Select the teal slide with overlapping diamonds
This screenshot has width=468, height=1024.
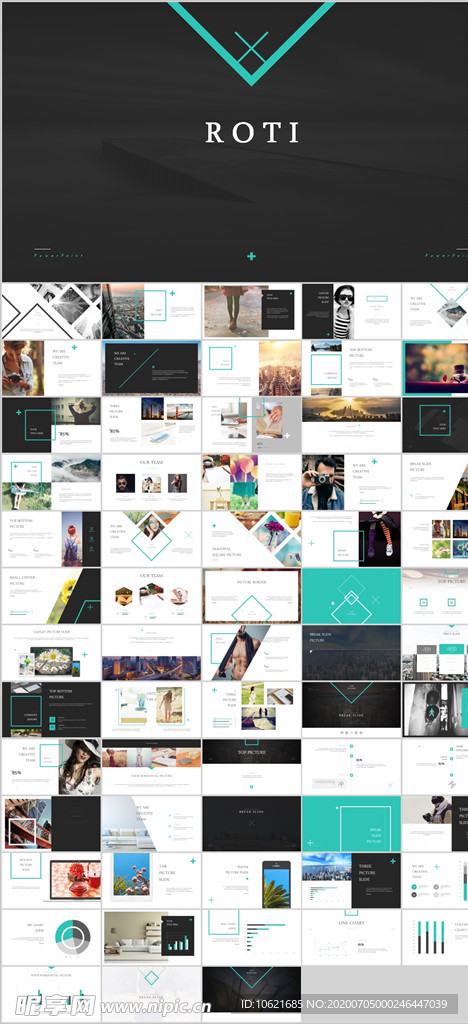point(351,596)
